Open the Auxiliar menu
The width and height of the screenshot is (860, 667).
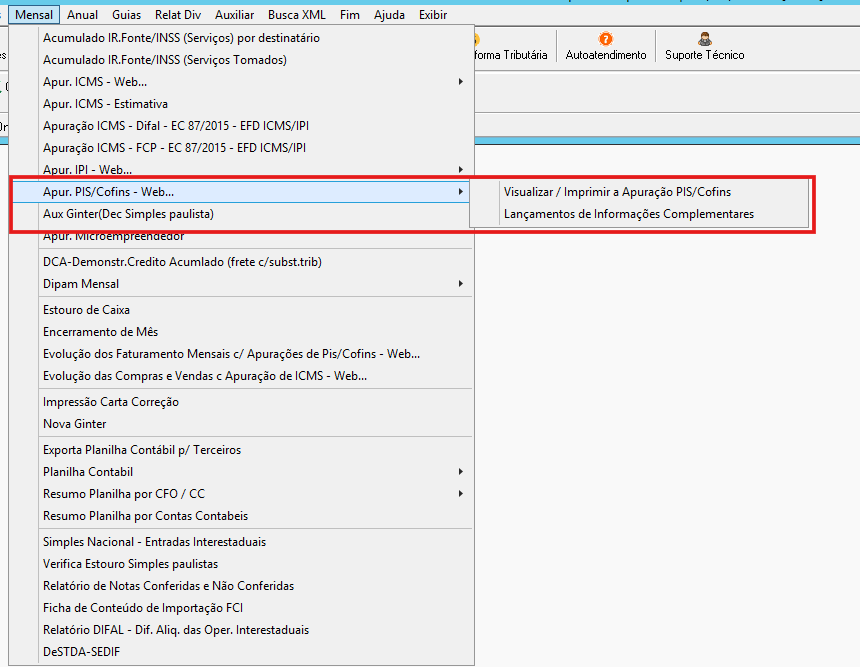coord(234,15)
